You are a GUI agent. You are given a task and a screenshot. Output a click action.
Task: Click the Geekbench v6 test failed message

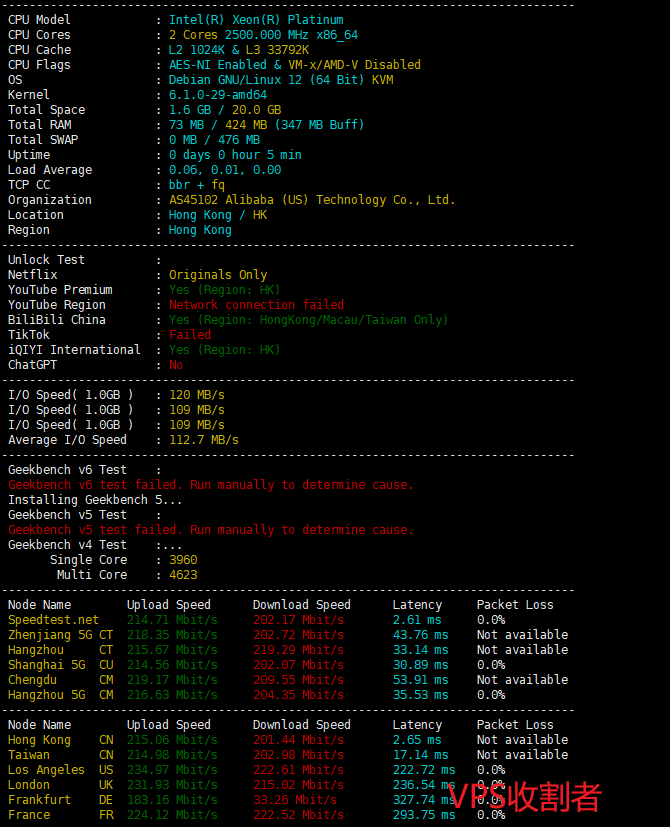[210, 485]
